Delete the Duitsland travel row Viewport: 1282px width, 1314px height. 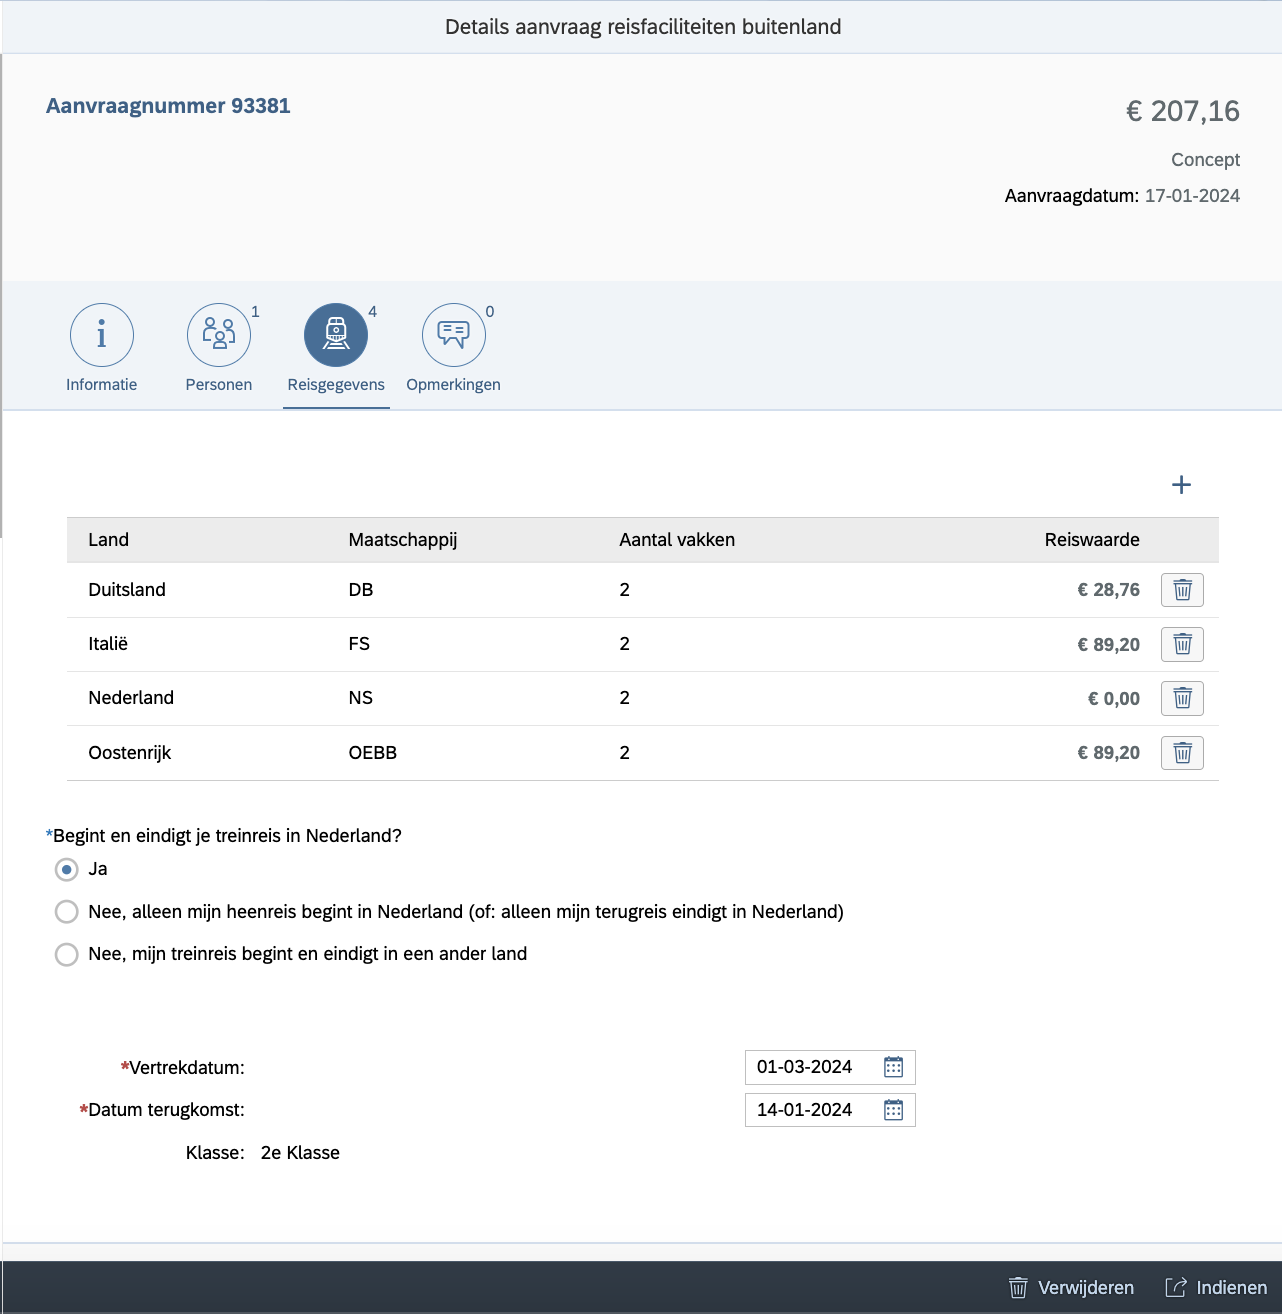(x=1182, y=590)
